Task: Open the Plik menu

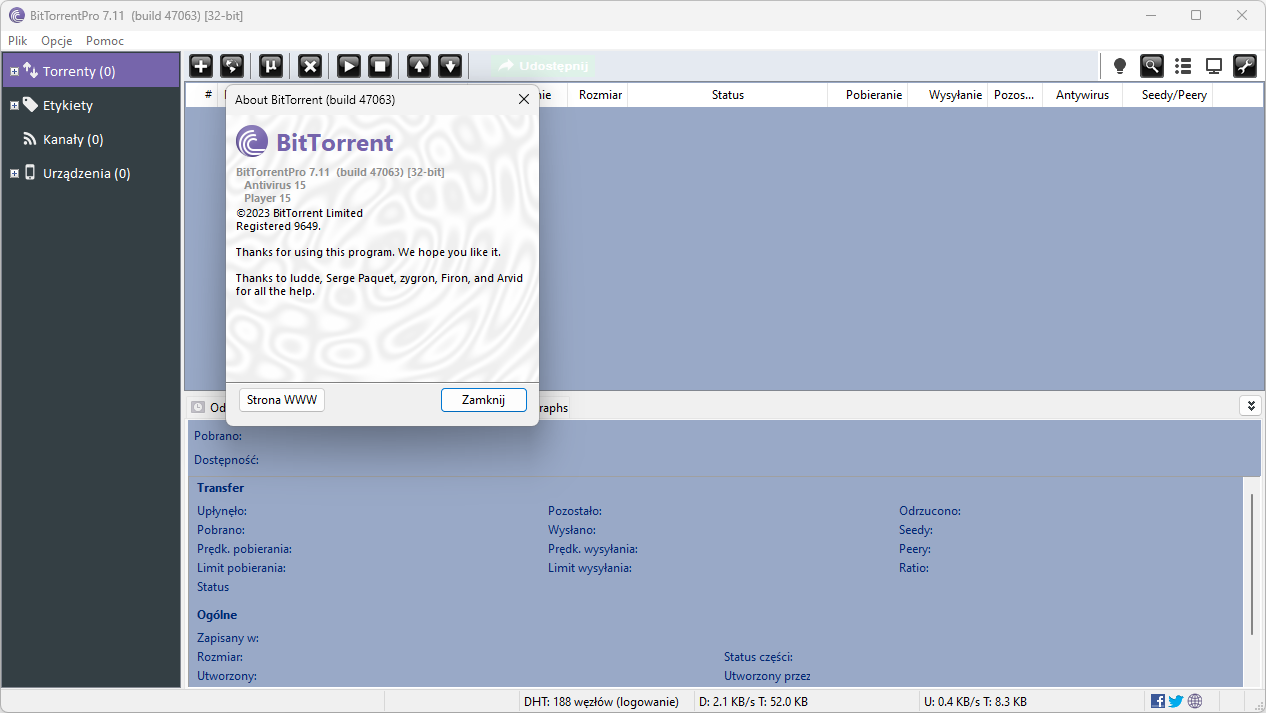Action: (x=18, y=41)
